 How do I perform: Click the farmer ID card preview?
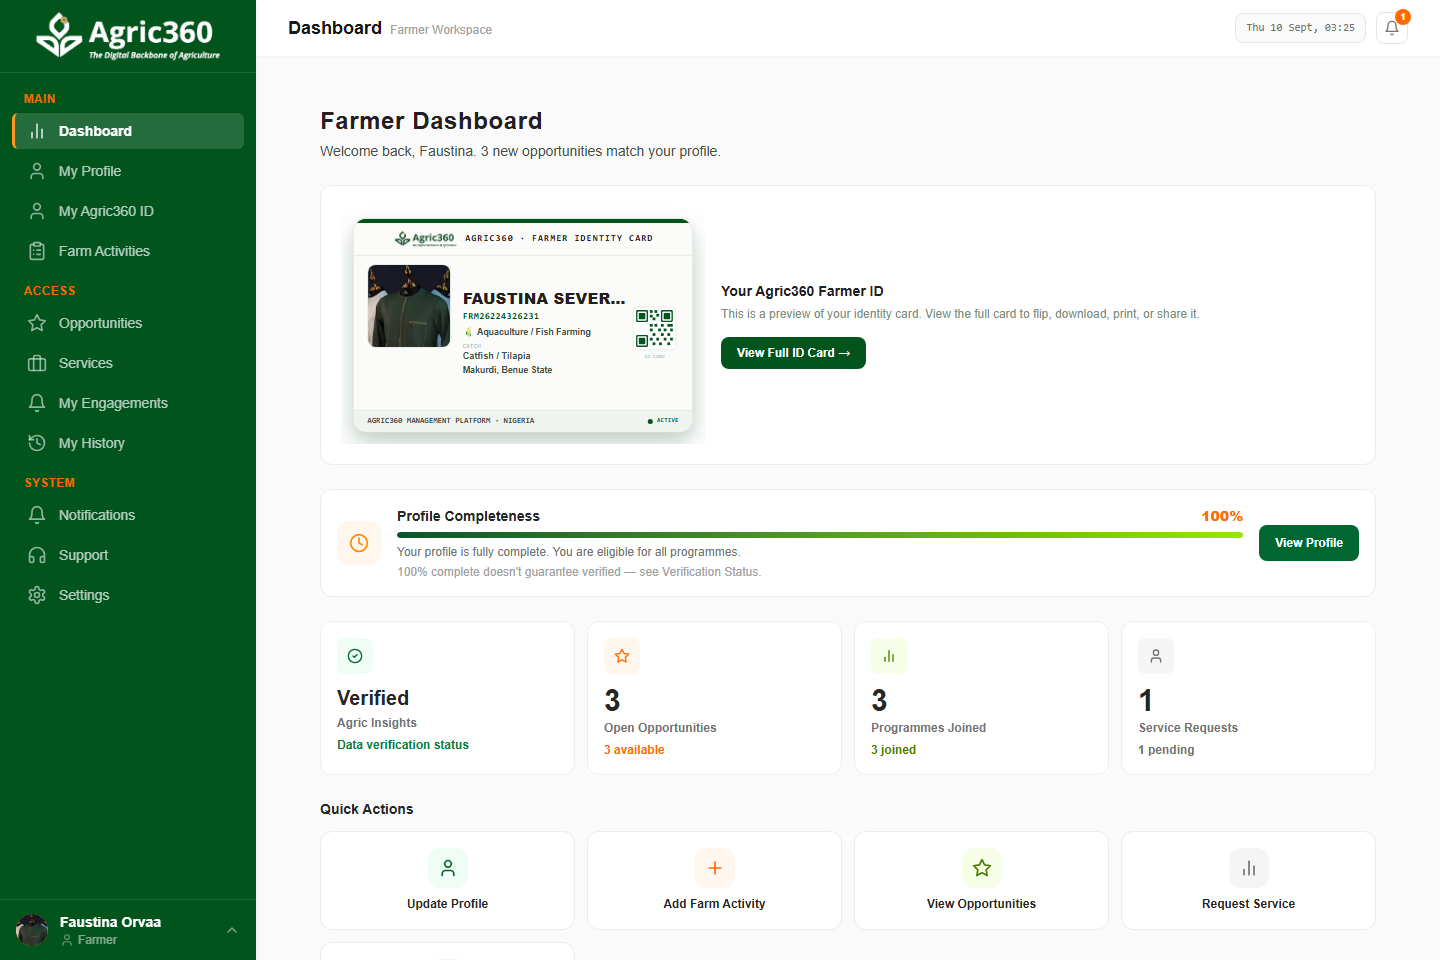coord(523,325)
